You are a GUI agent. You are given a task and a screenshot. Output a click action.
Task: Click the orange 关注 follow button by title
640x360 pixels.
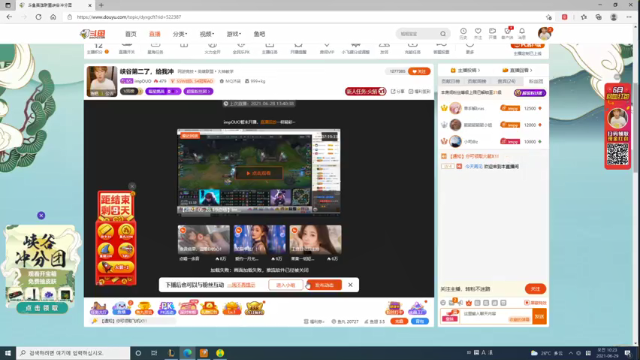pyautogui.click(x=419, y=71)
